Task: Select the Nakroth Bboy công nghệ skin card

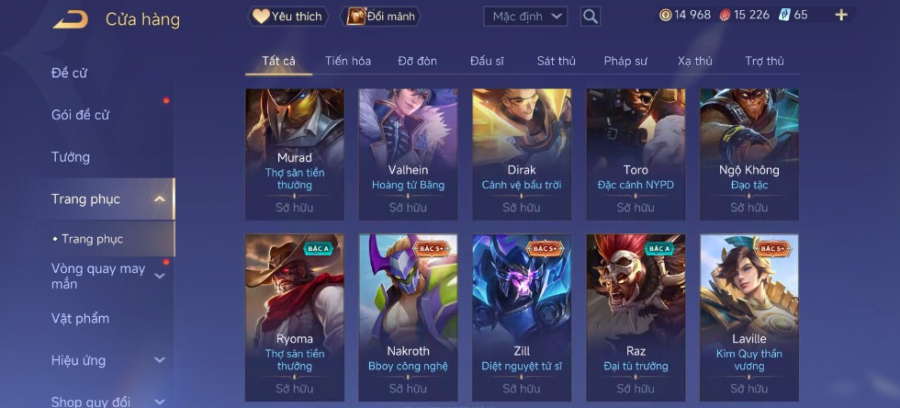Action: click(408, 317)
